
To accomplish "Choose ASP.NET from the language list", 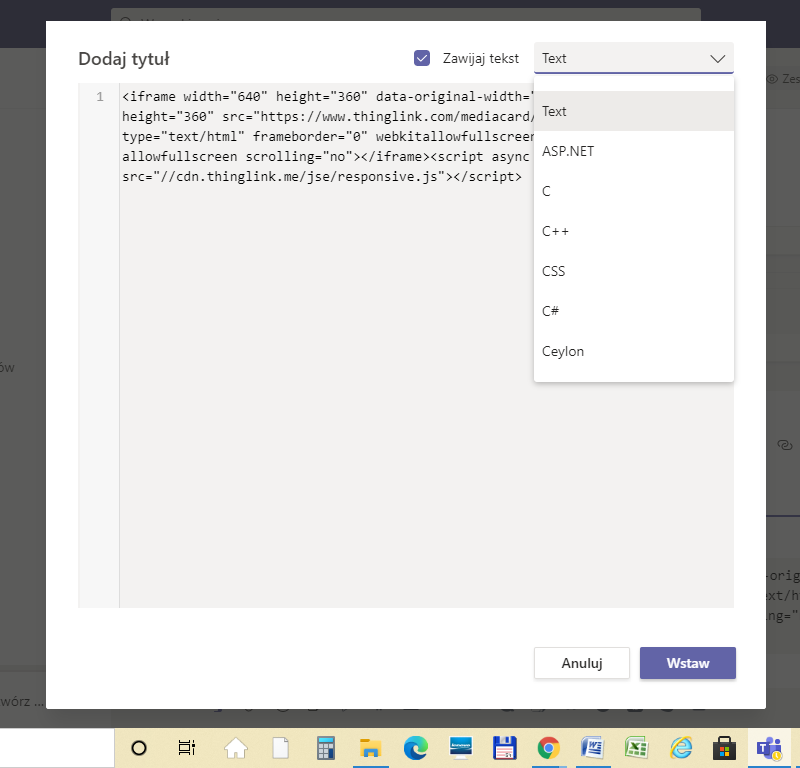I will [x=633, y=151].
